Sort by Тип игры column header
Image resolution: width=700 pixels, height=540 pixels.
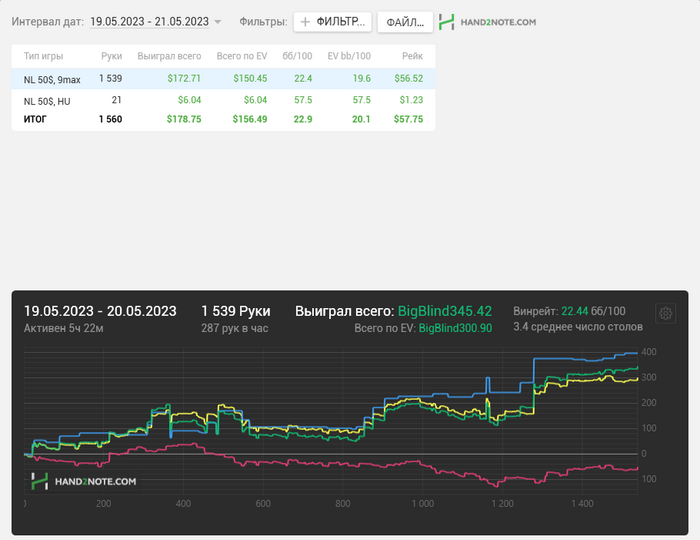[x=43, y=56]
